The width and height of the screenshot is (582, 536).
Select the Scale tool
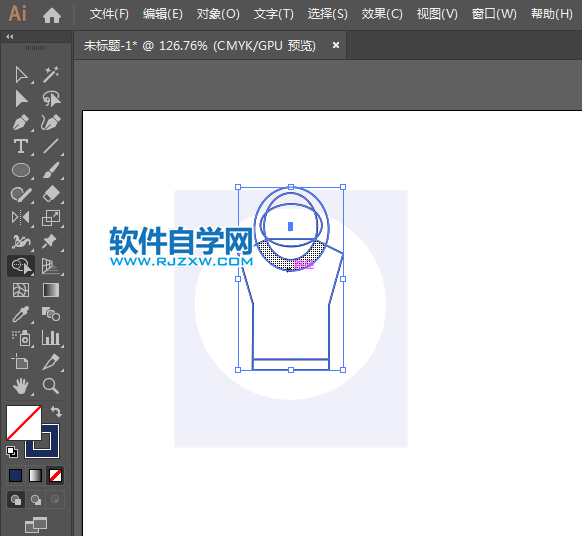pos(51,218)
